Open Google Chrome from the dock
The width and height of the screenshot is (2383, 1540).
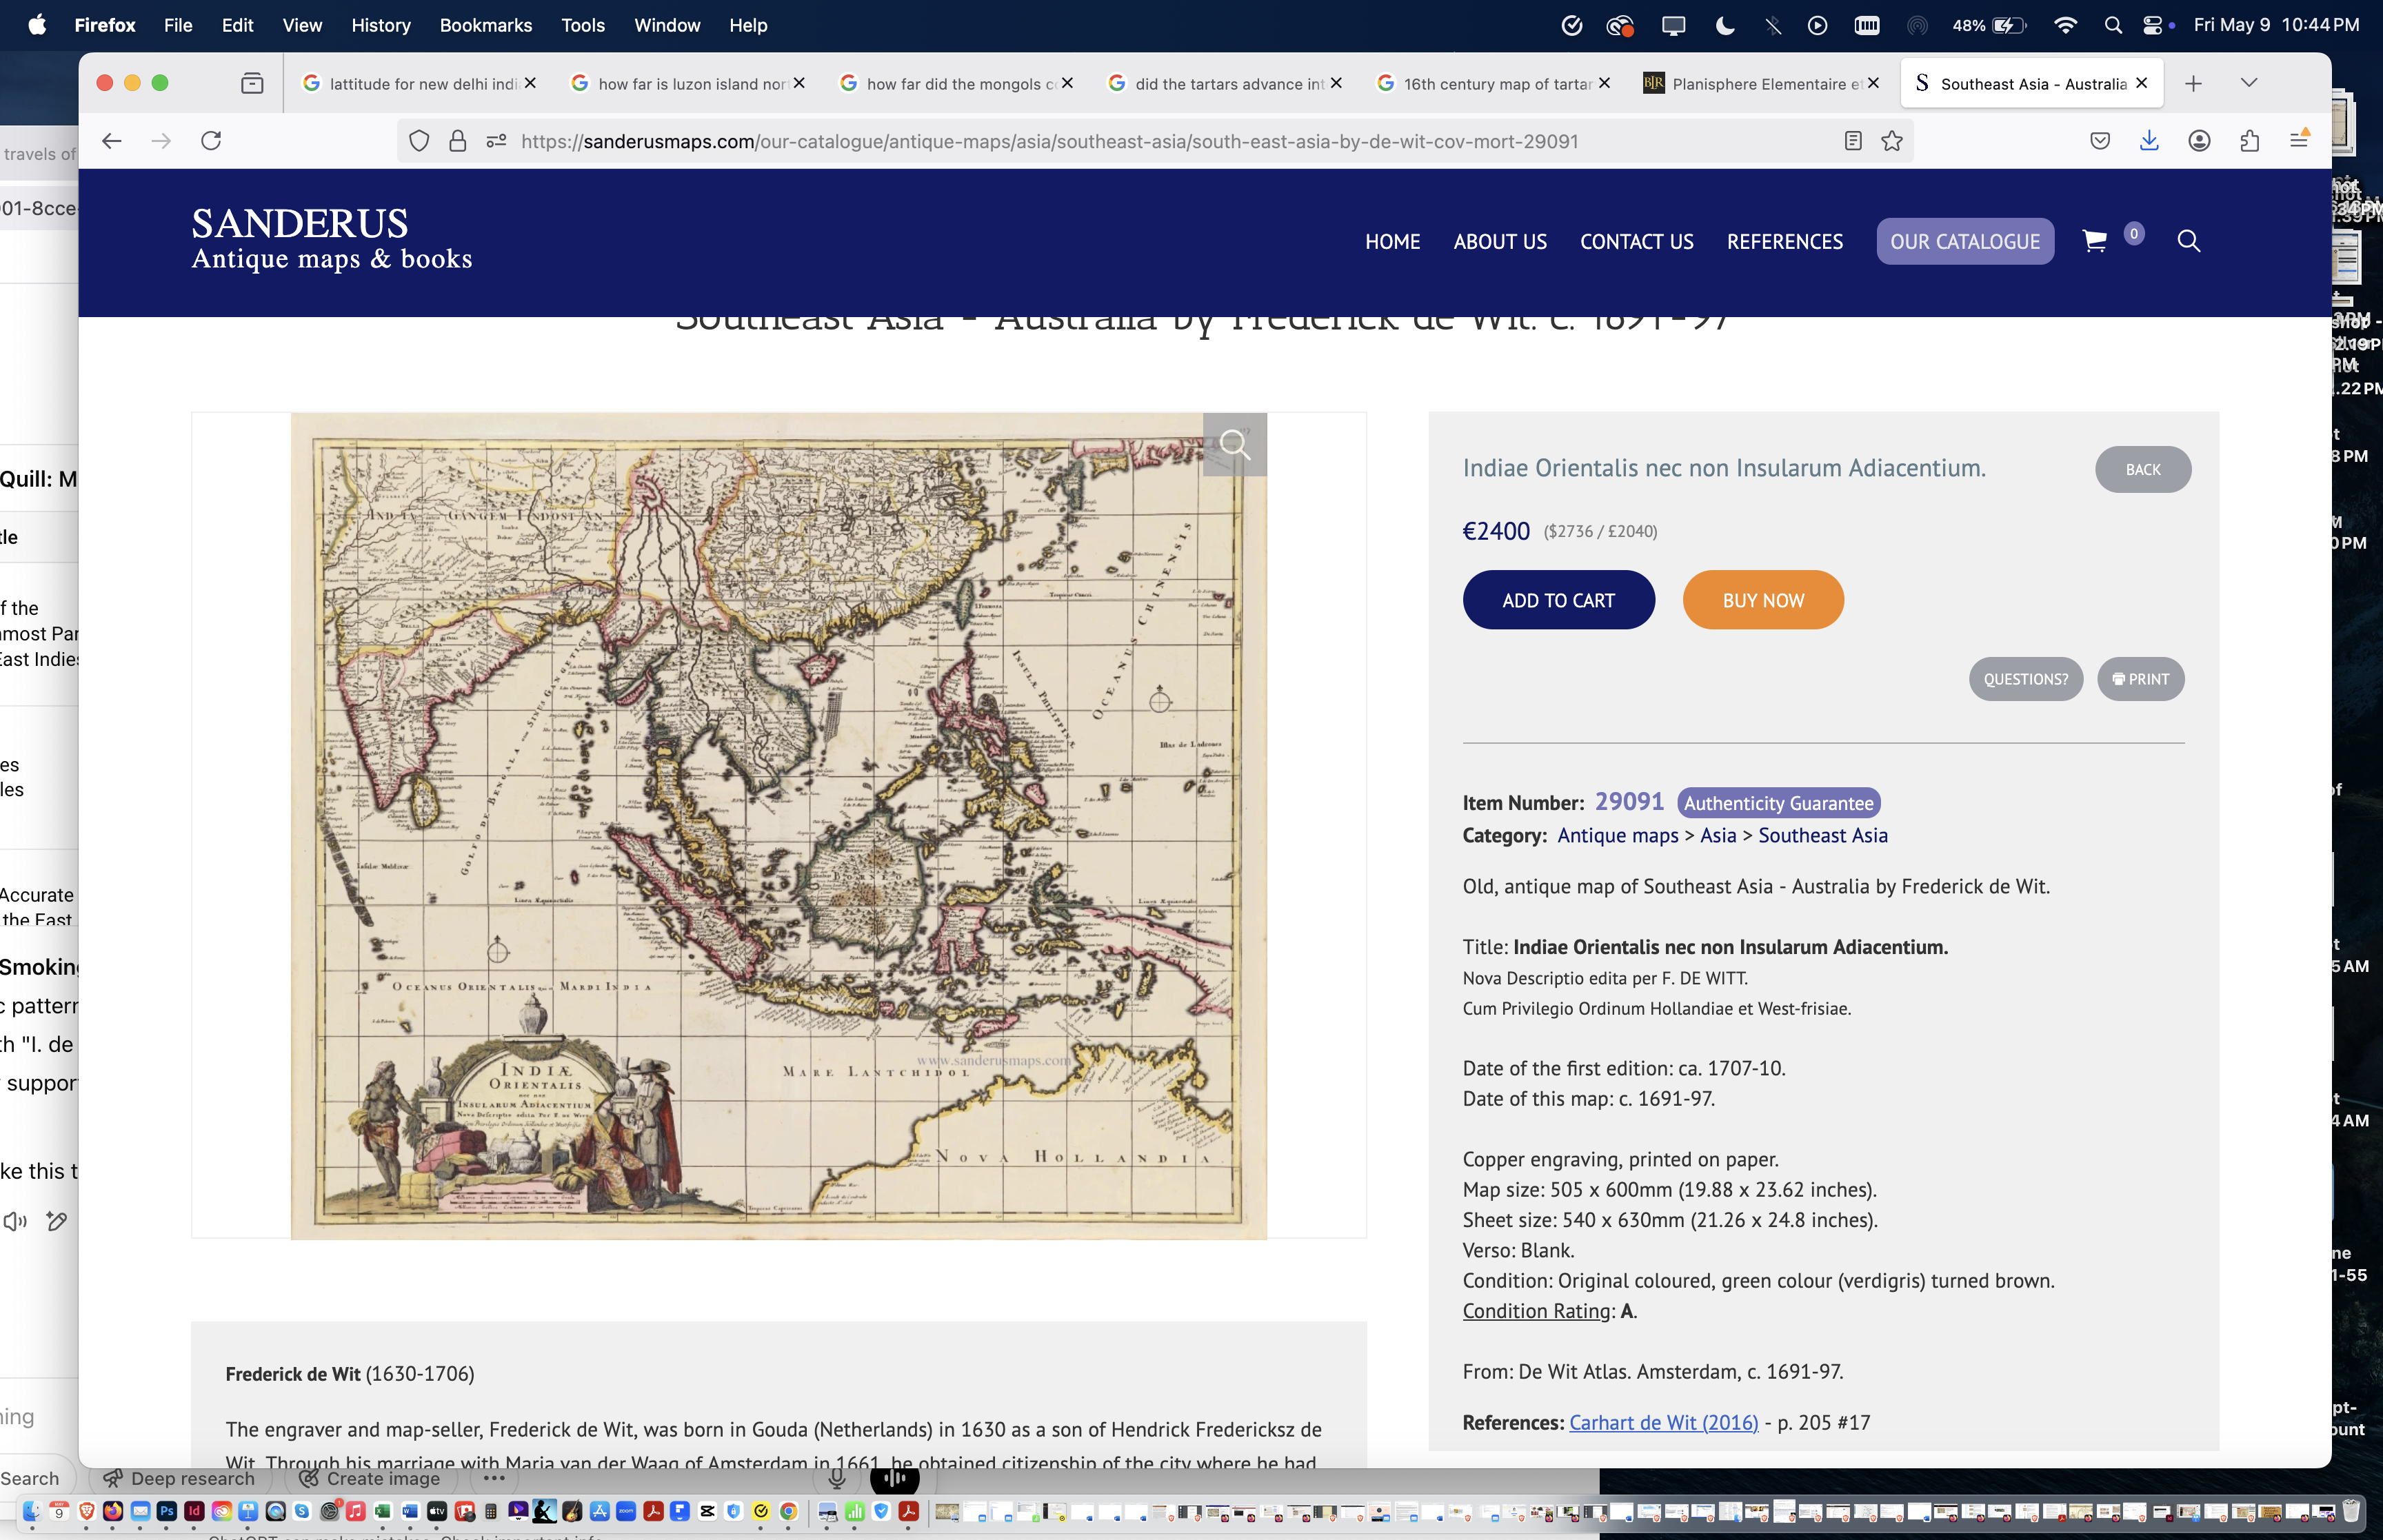tap(788, 1511)
